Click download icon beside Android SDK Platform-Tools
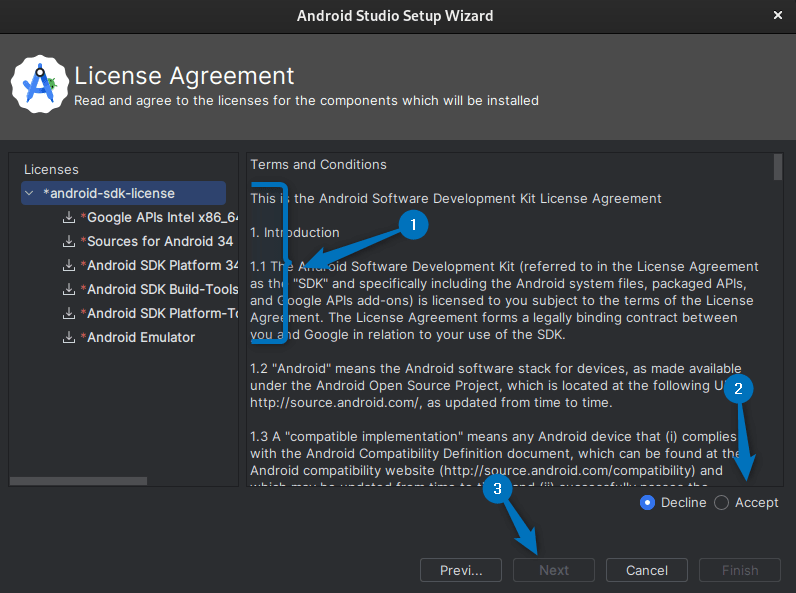 click(x=69, y=313)
